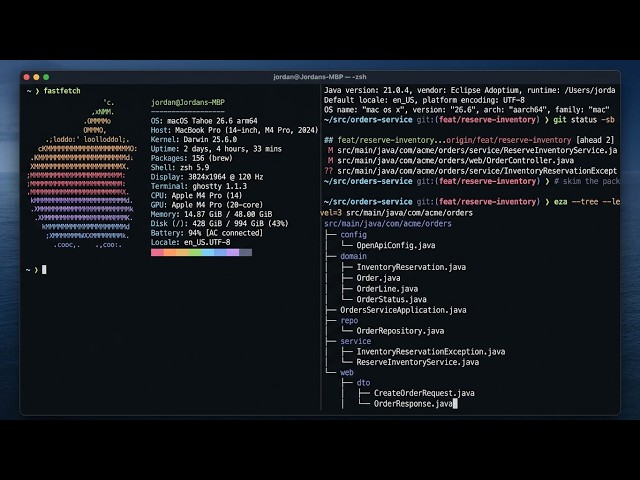Screen dimensions: 640x480
Task: Click the Shell: zsh 5.9 line
Action: 180,168
